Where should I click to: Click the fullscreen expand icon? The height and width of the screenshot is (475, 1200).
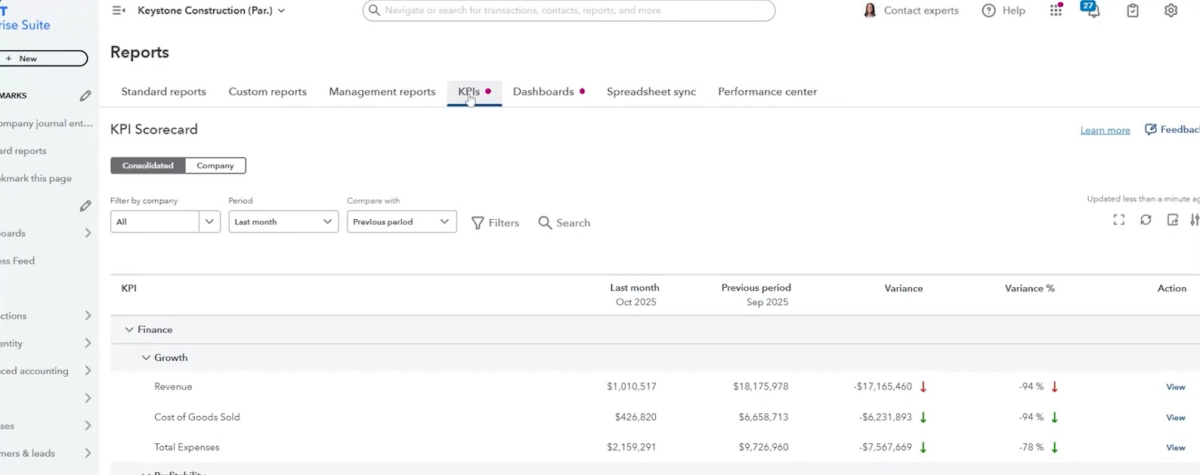pos(1119,220)
